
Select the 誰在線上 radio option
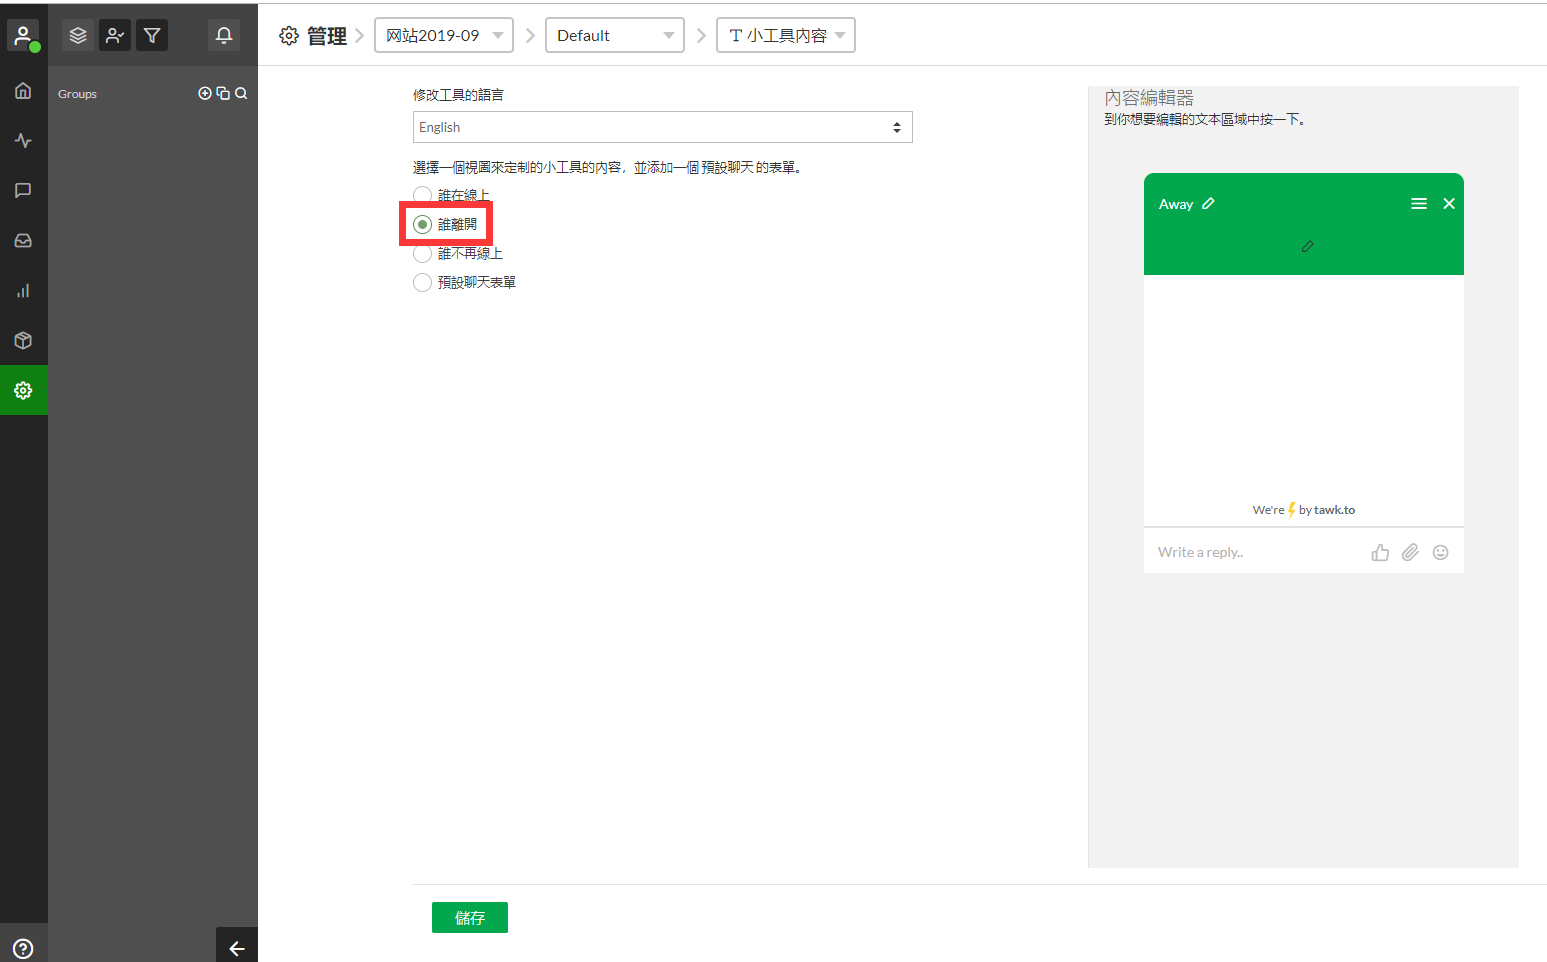(423, 195)
